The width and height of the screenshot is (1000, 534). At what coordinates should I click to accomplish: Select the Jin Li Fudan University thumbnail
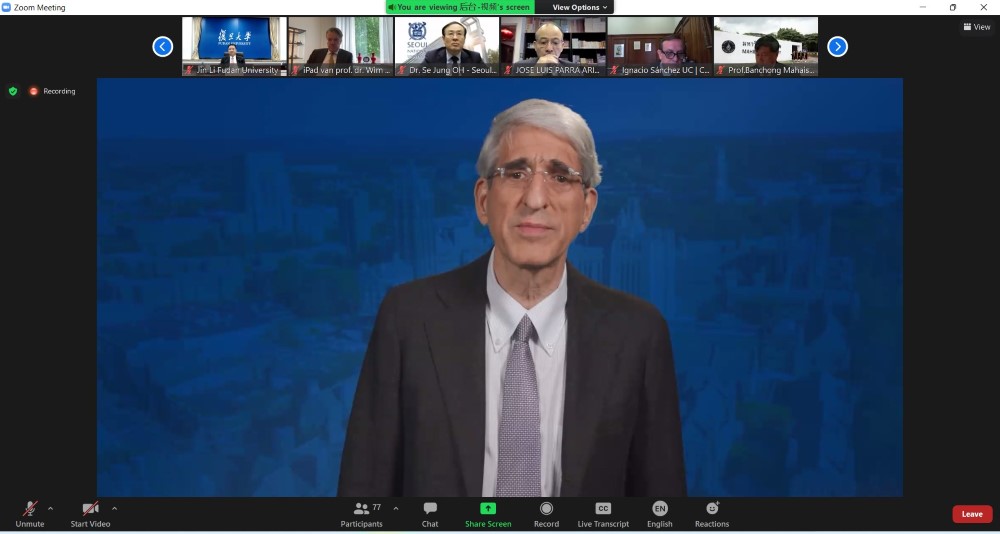[x=233, y=46]
